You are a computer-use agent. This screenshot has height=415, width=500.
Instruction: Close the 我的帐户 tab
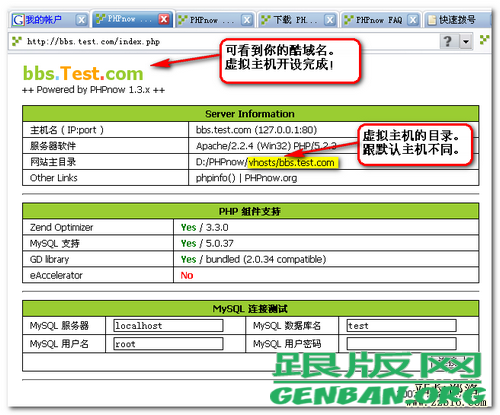(x=81, y=20)
